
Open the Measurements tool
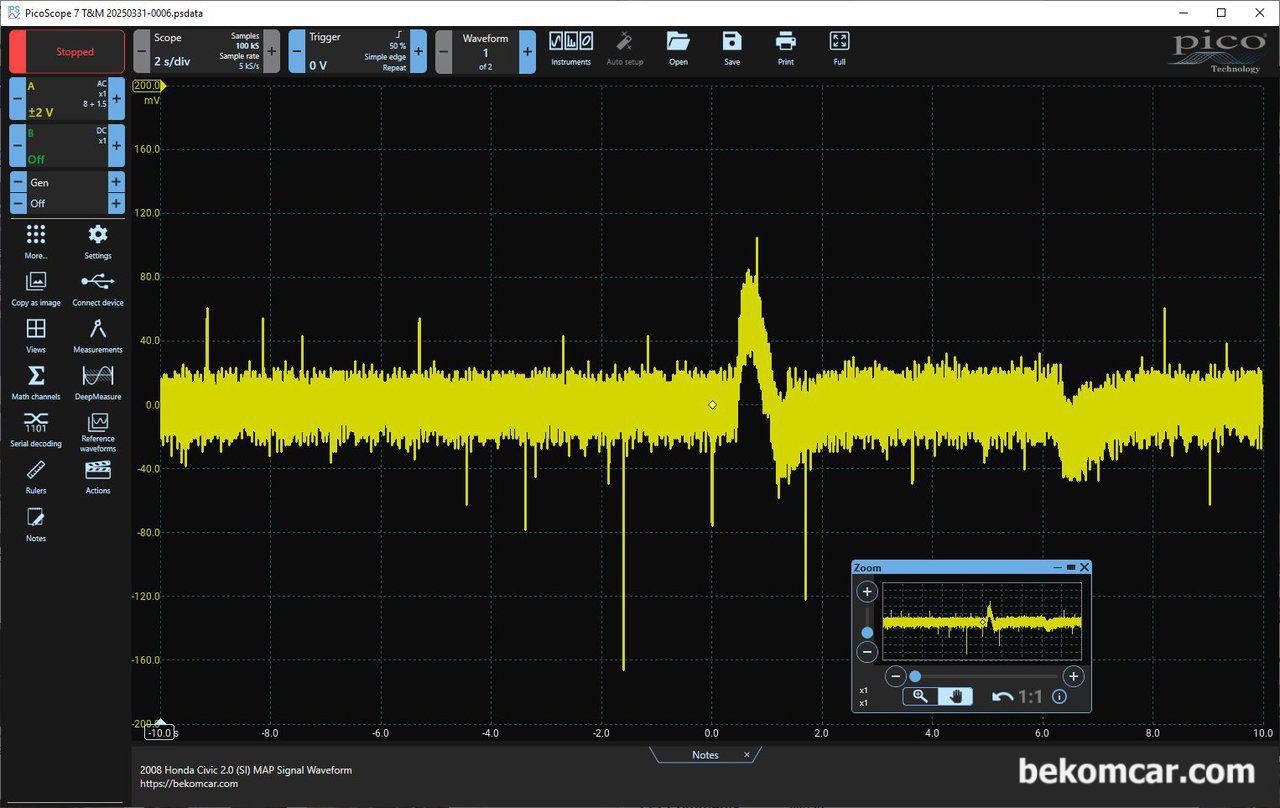click(x=98, y=335)
